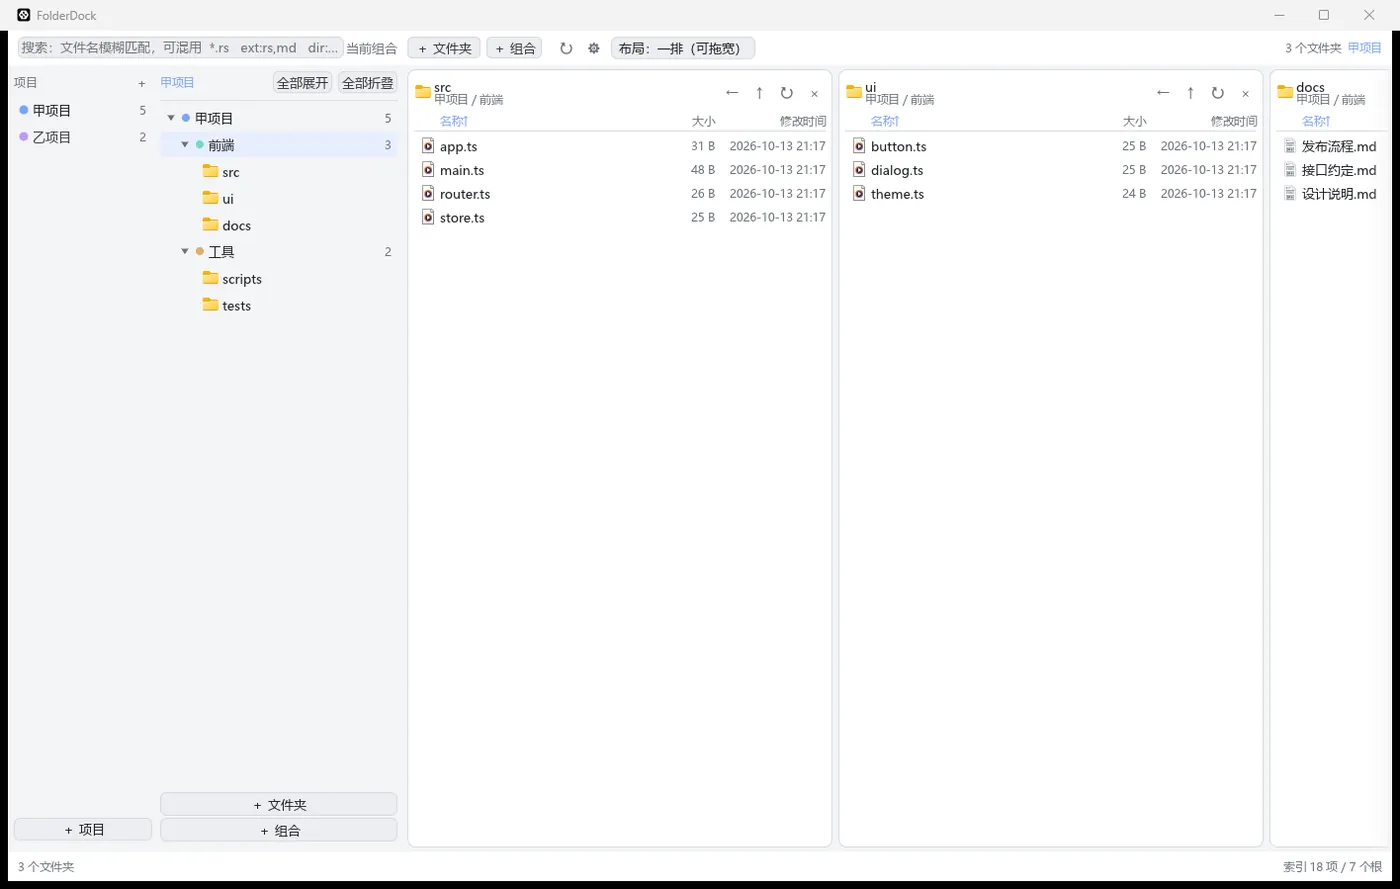Click the + 项目 button

click(83, 829)
